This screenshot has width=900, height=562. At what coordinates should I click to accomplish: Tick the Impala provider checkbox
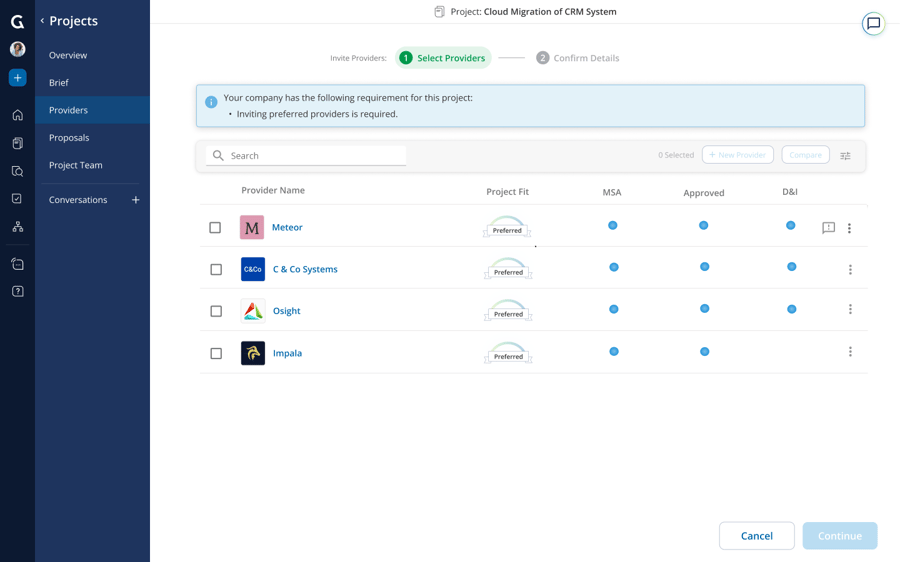(216, 353)
